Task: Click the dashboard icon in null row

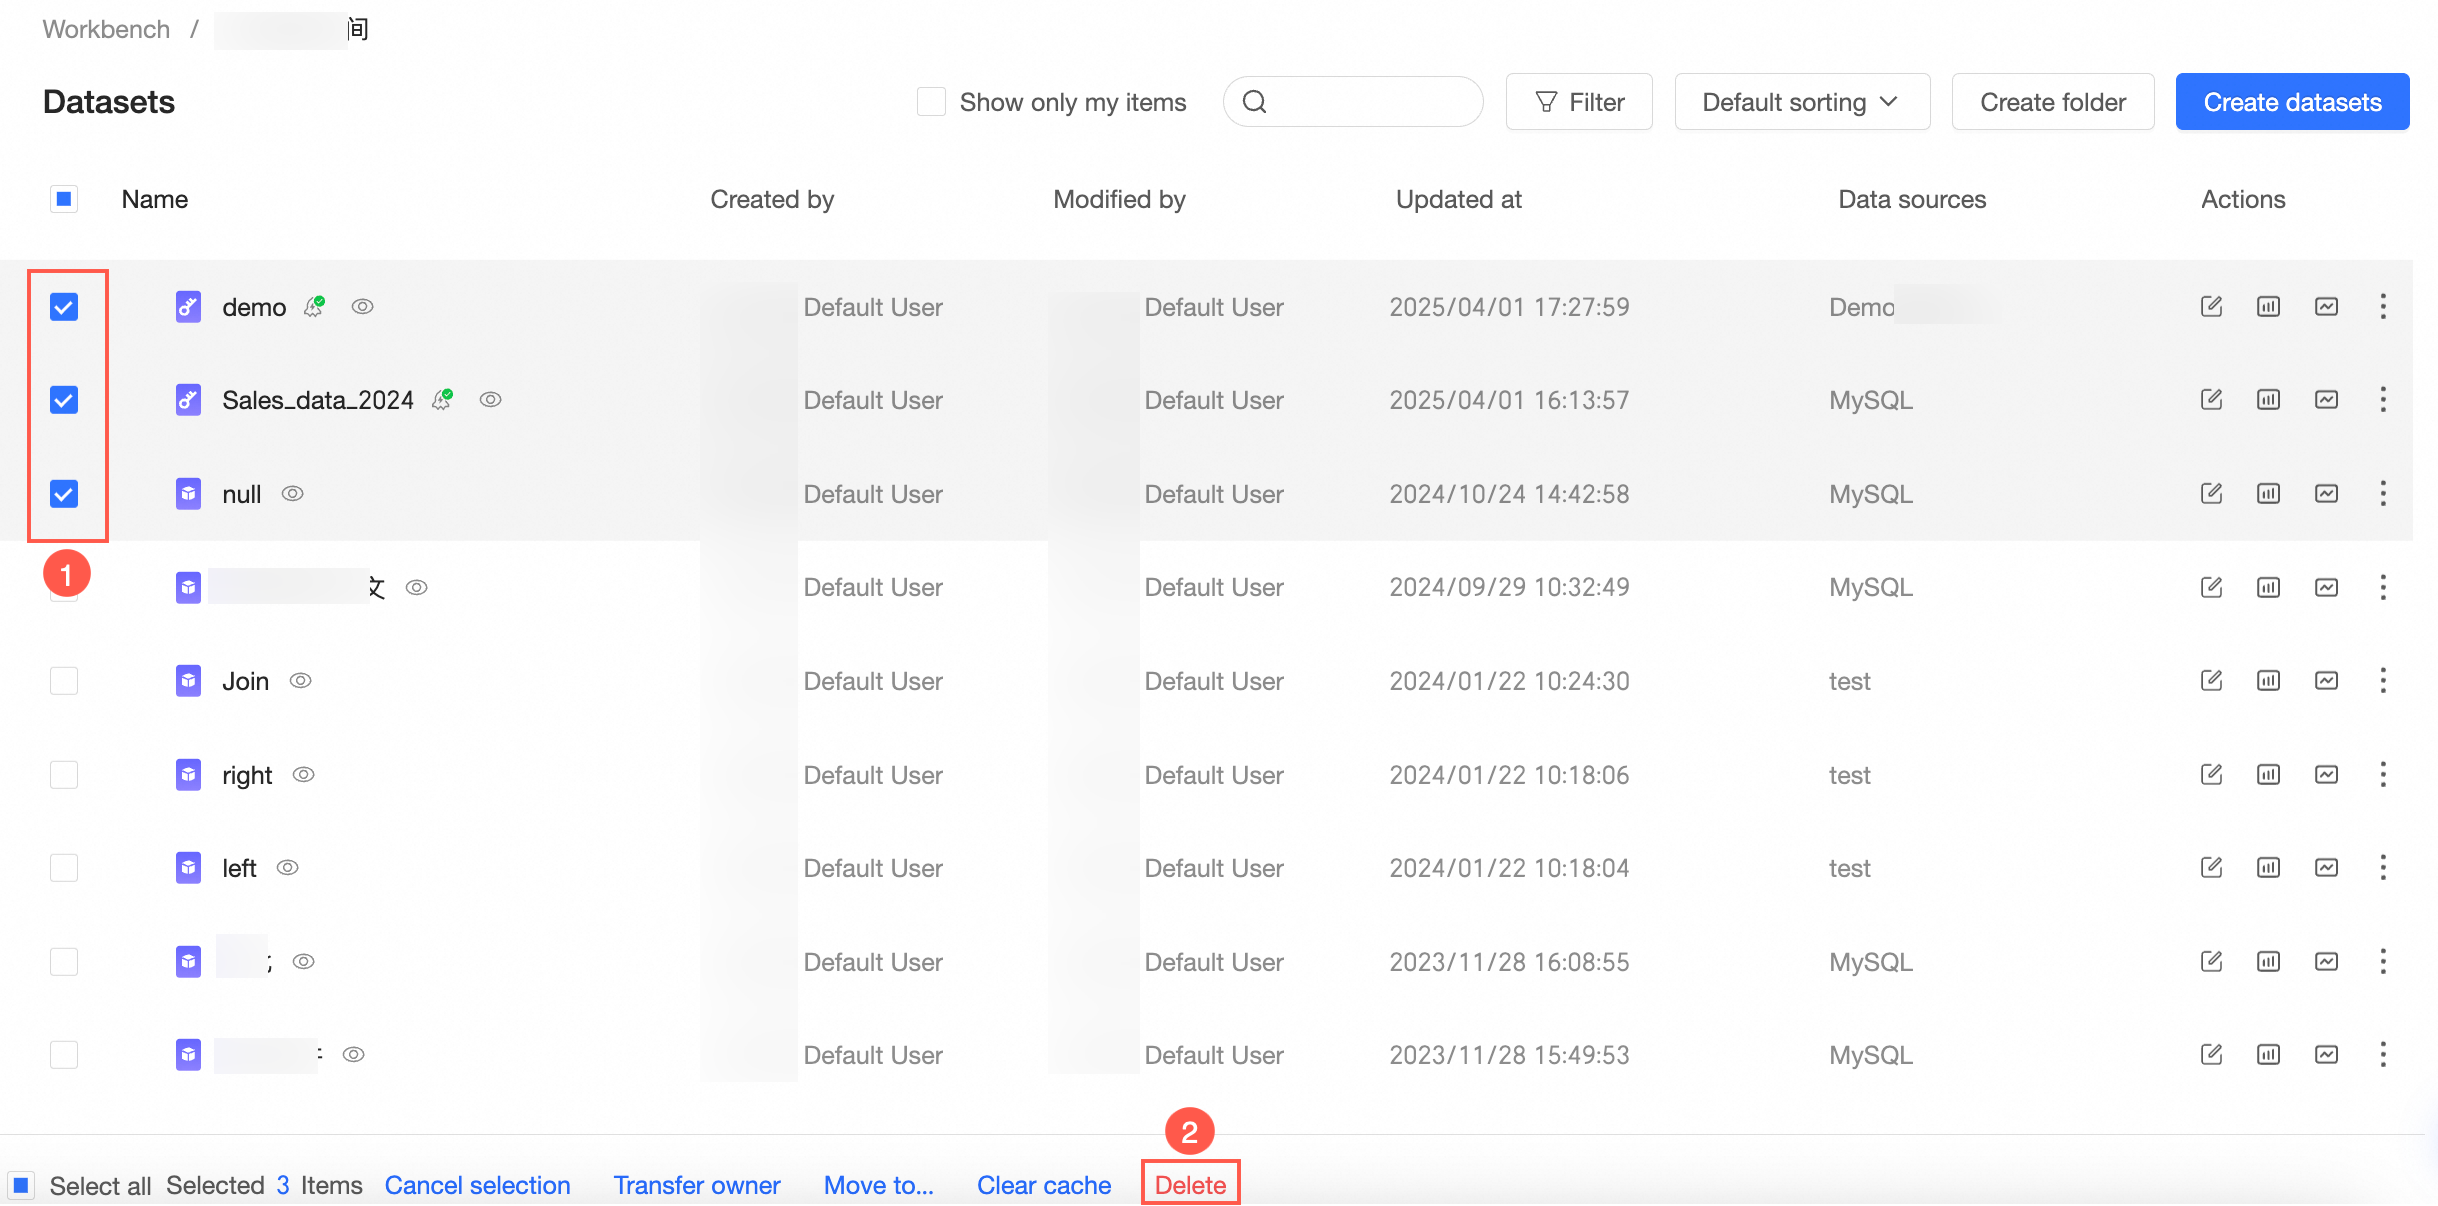Action: (x=2326, y=494)
